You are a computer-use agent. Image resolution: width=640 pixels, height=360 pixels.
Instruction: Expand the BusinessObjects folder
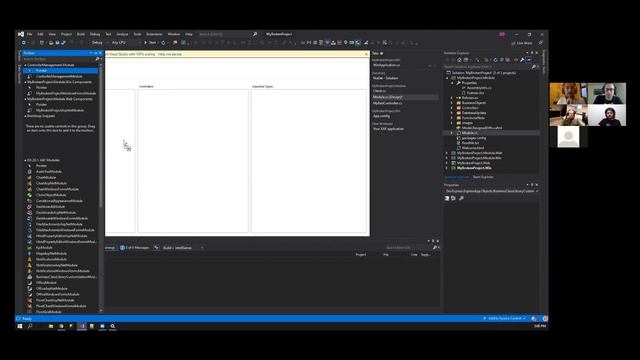pyautogui.click(x=452, y=103)
